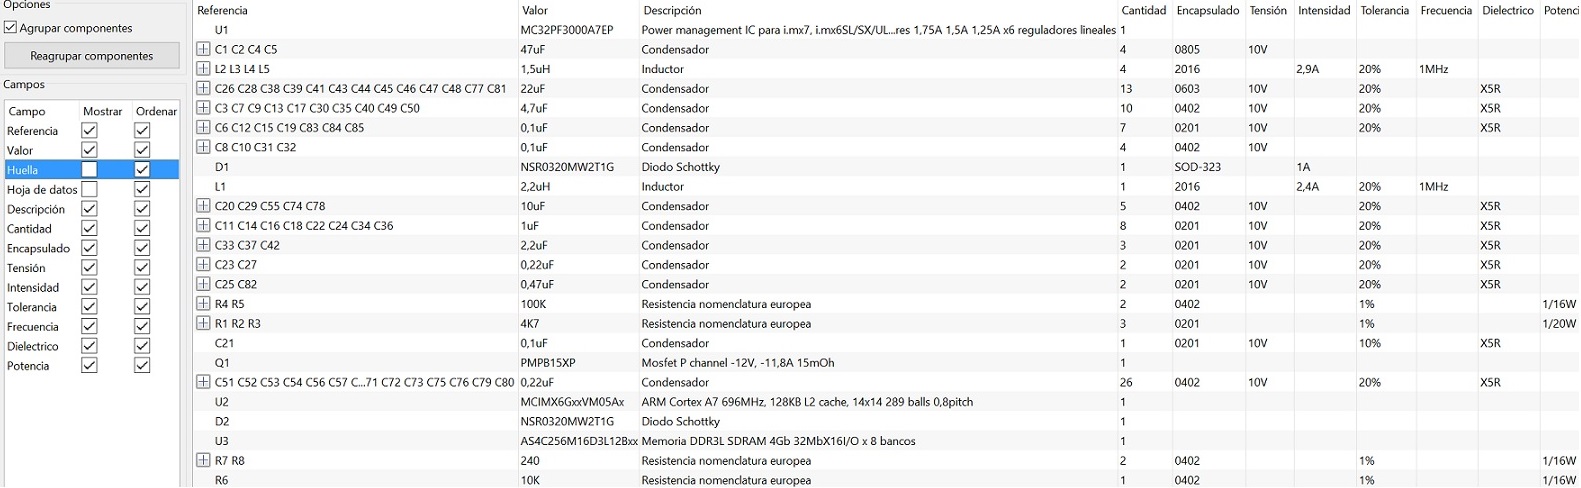Select the U2 MCIMX6GxxVM05Ax row
This screenshot has width=1581, height=488.
click(x=886, y=402)
